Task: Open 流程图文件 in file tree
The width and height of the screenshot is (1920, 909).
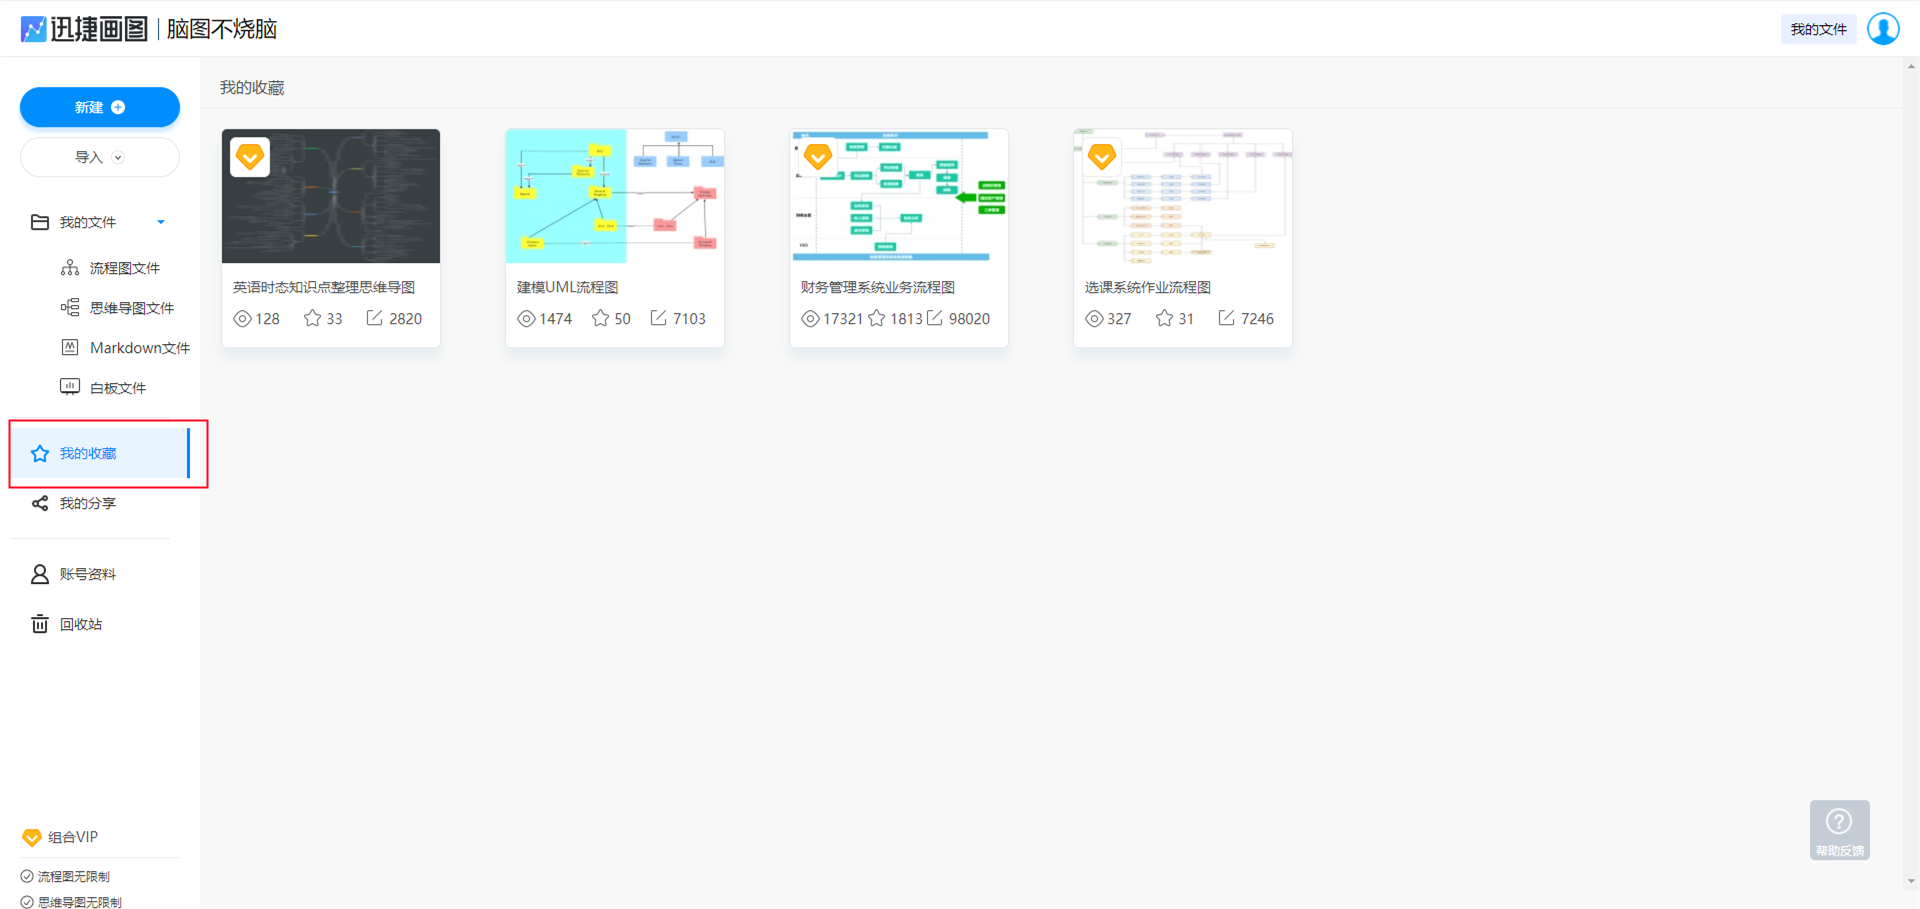Action: pyautogui.click(x=124, y=268)
